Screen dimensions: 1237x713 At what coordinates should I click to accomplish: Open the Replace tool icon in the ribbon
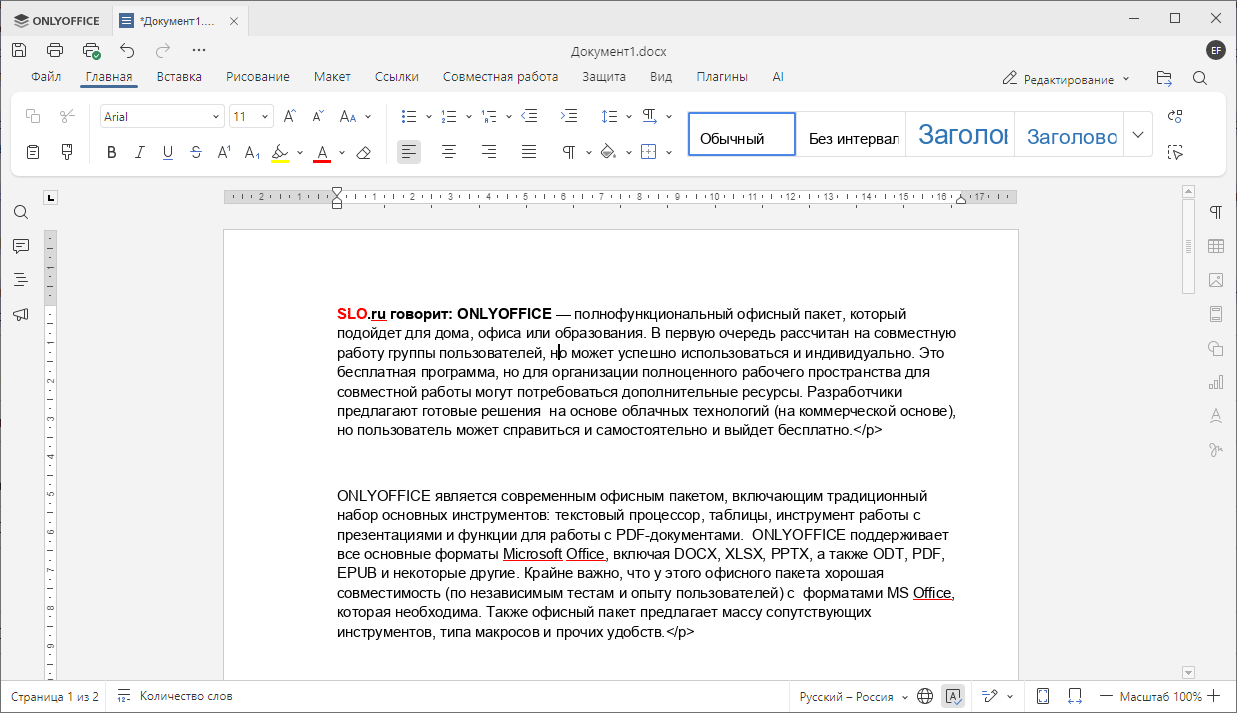tap(1175, 116)
